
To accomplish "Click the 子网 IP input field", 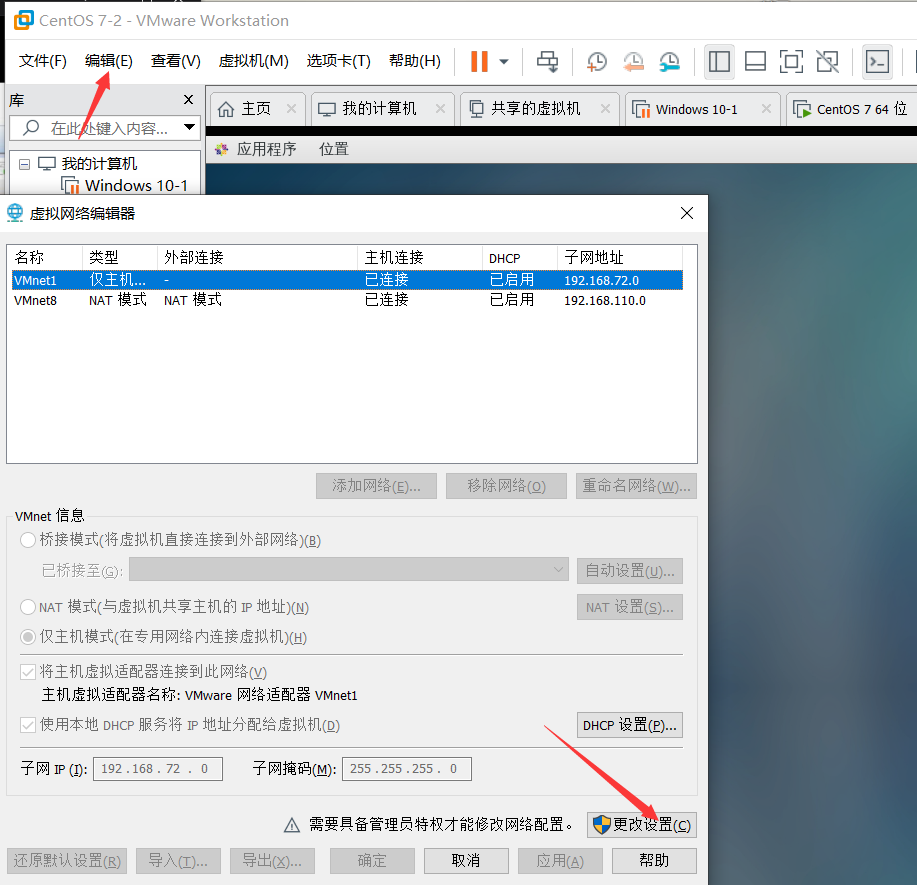I will tap(157, 769).
